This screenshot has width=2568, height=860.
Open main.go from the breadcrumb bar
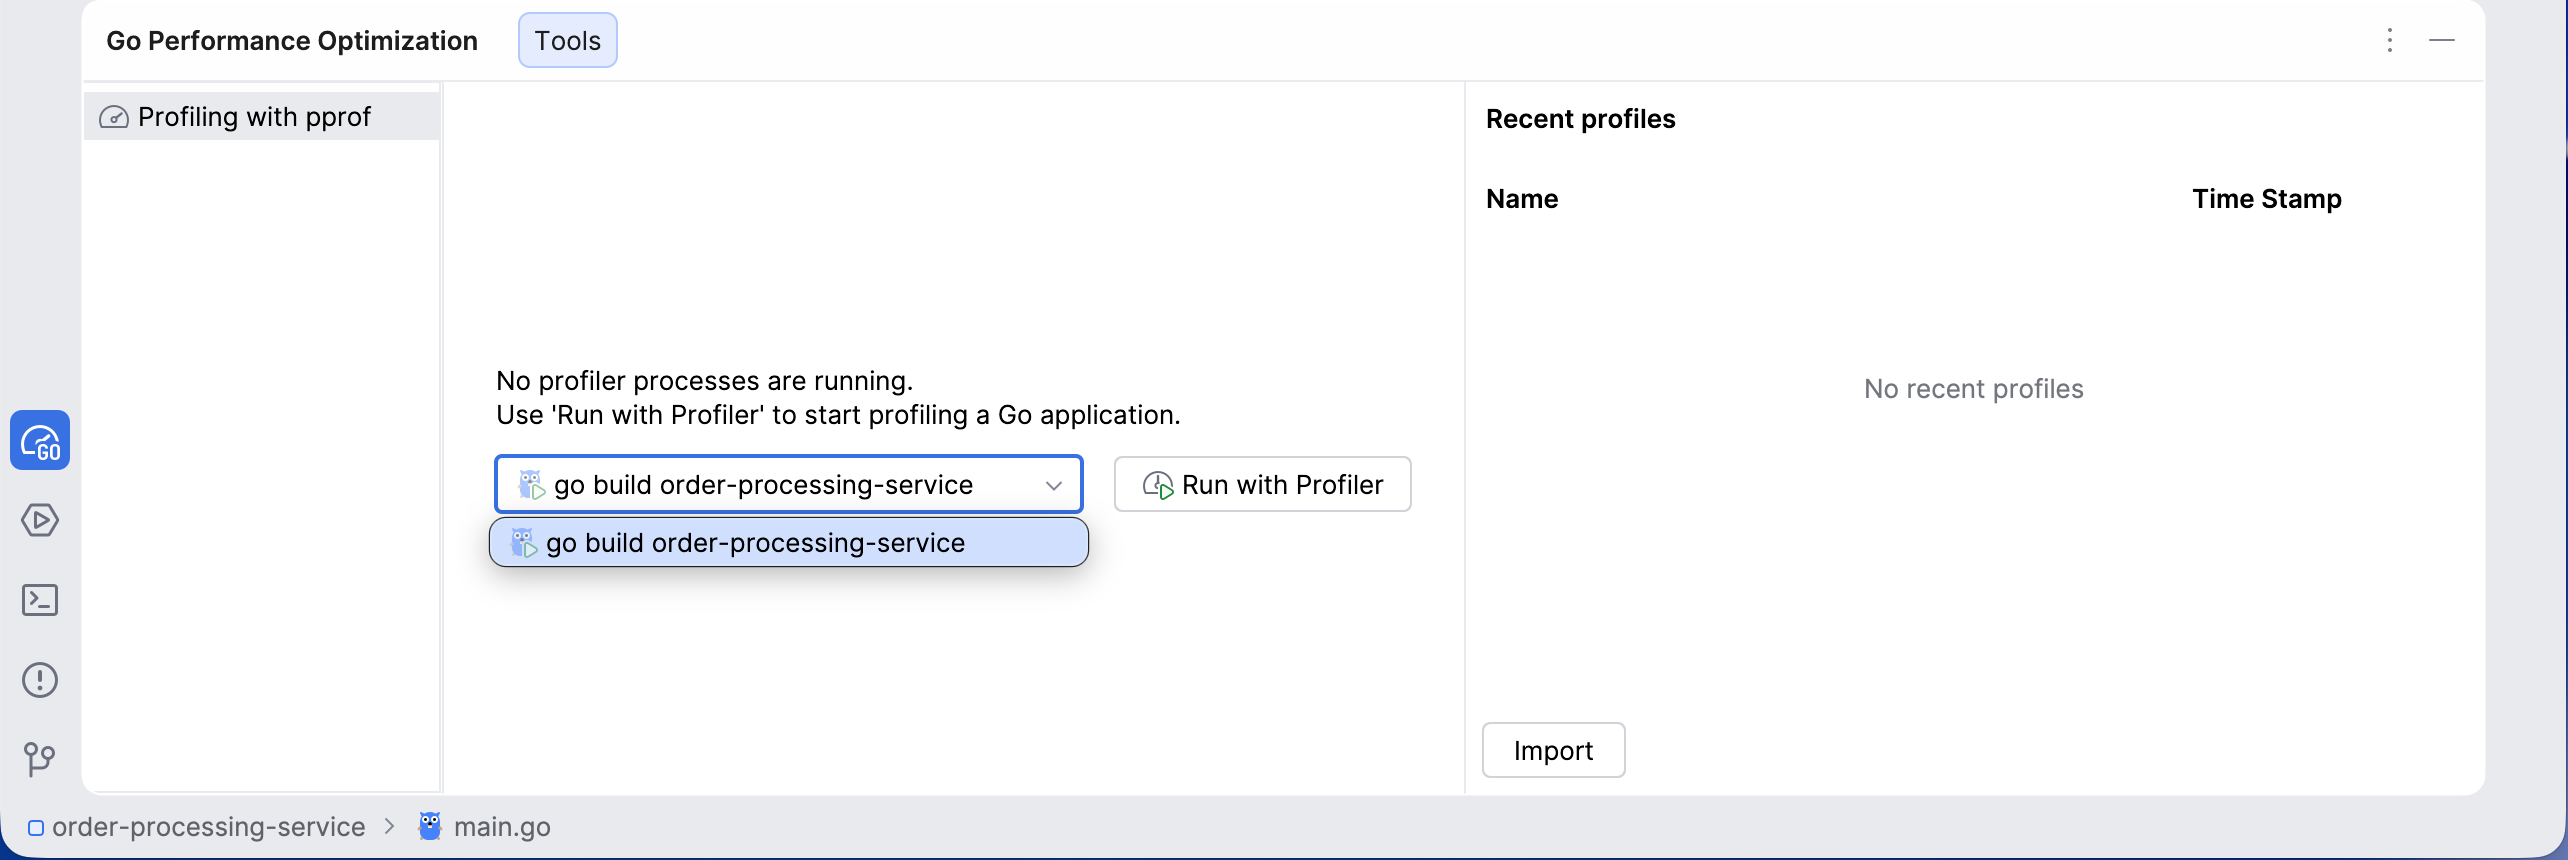[x=502, y=827]
